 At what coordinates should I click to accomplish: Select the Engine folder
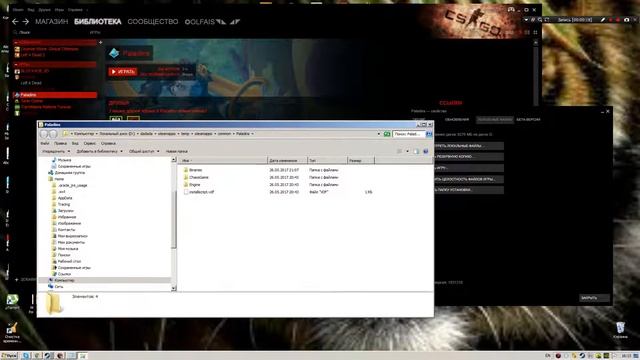(x=194, y=184)
